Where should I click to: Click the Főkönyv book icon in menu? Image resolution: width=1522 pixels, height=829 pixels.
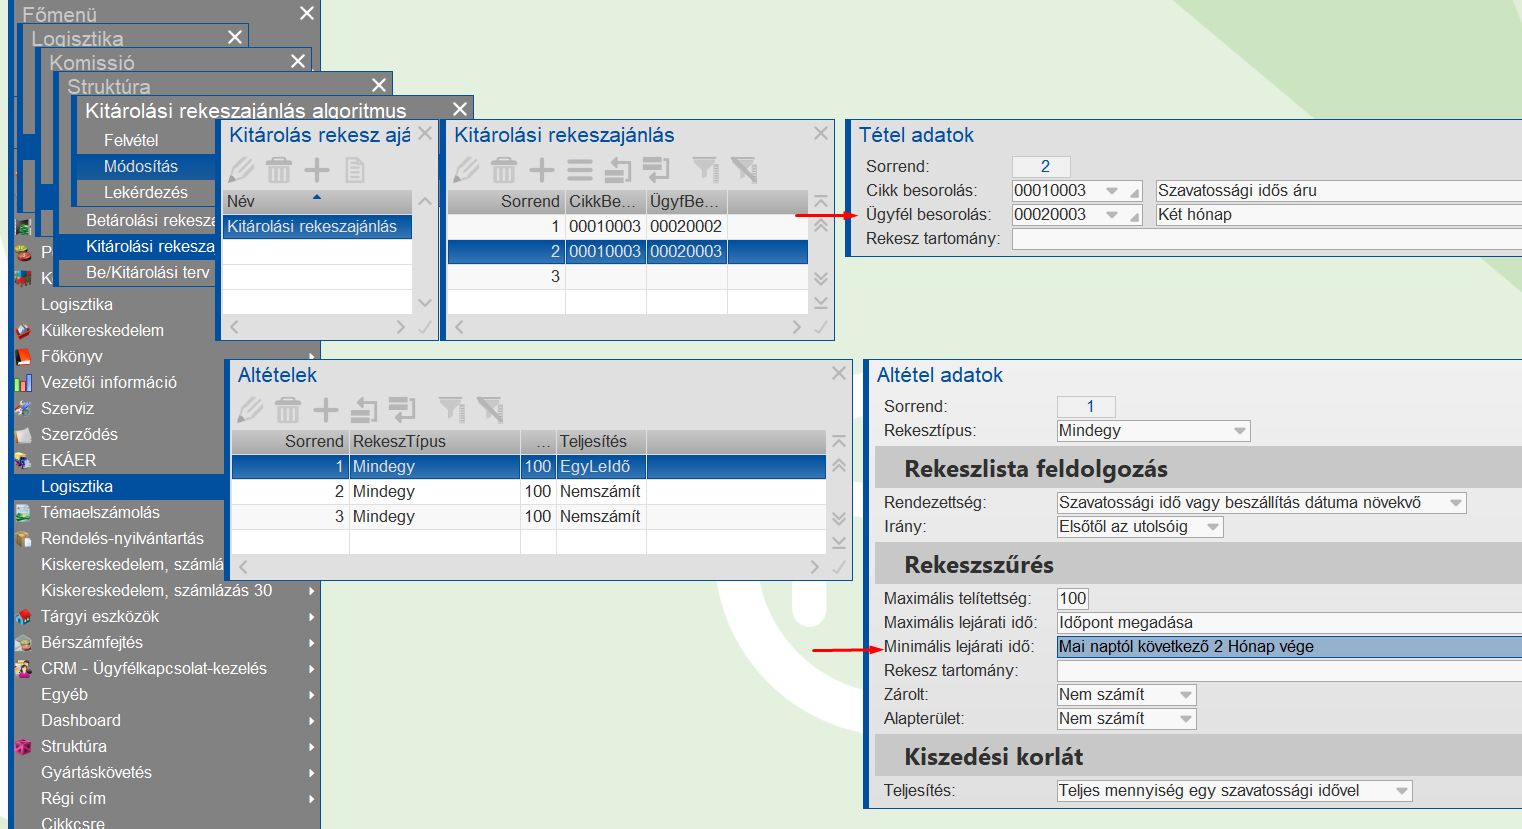click(x=23, y=357)
